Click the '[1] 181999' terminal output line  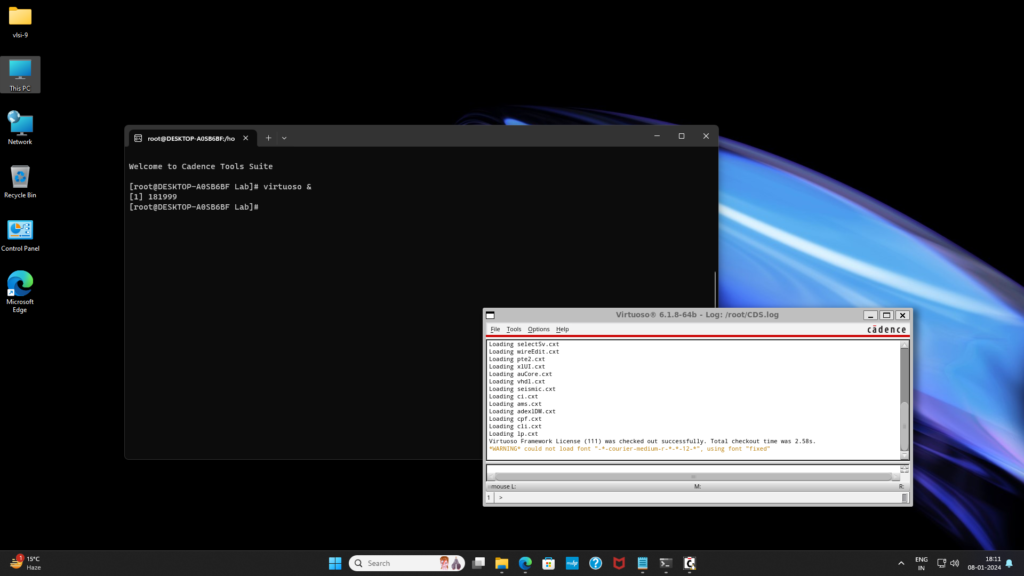point(153,197)
